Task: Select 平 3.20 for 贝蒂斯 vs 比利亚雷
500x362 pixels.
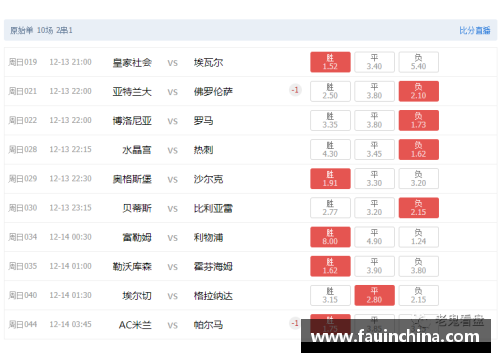Action: [x=374, y=208]
